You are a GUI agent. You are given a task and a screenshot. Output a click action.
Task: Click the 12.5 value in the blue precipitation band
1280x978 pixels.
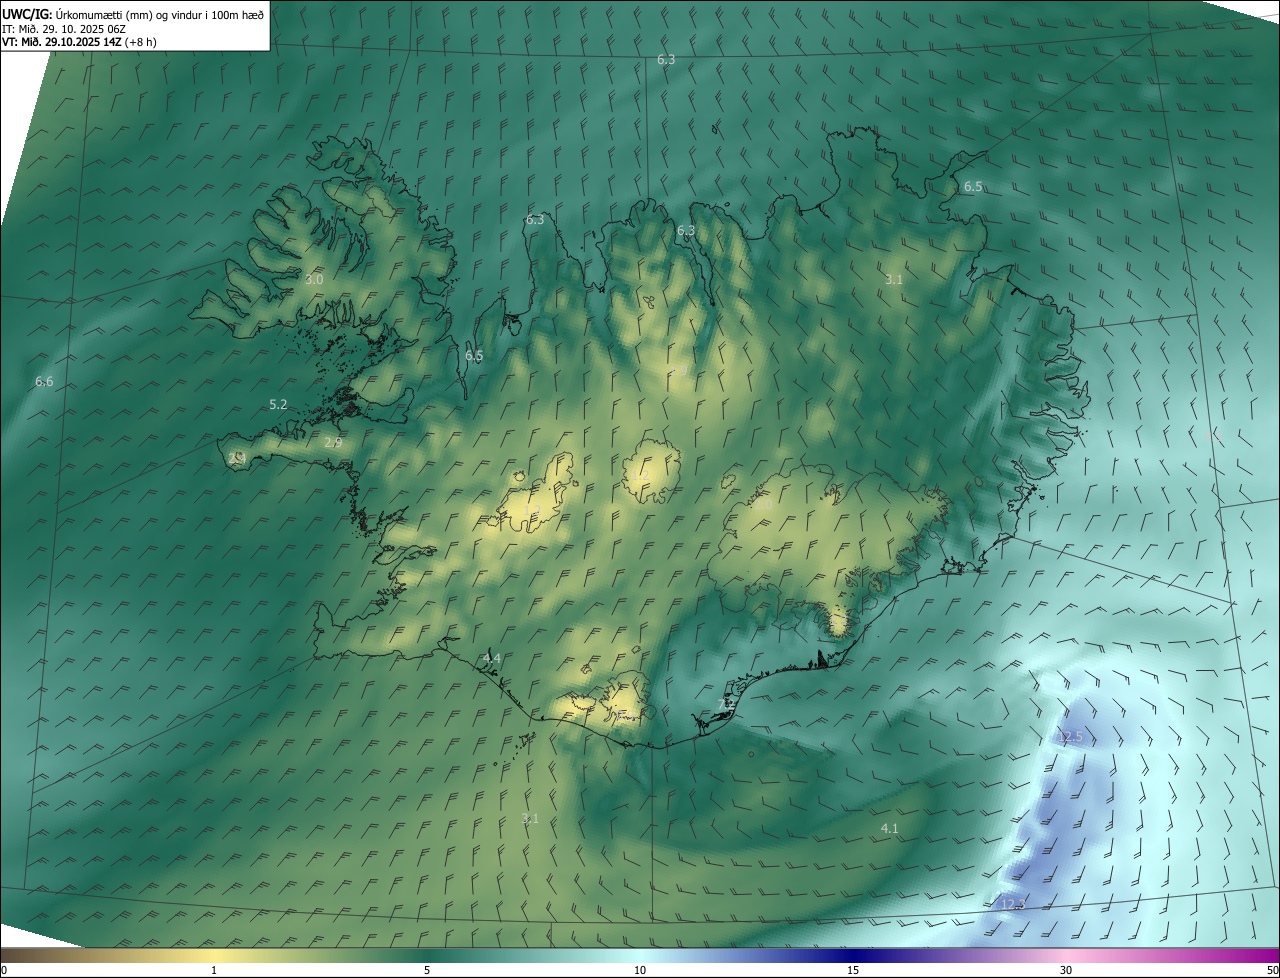coord(1070,737)
